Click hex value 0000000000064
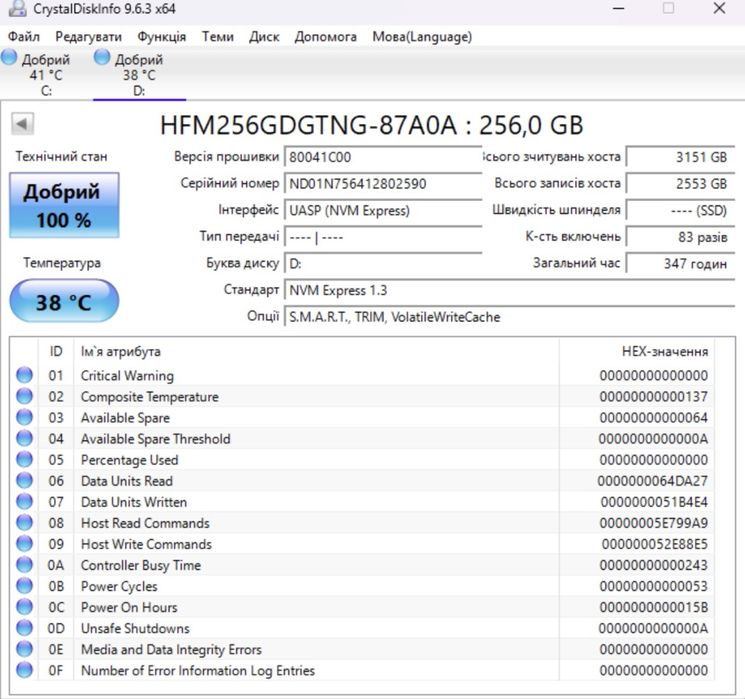 point(653,418)
